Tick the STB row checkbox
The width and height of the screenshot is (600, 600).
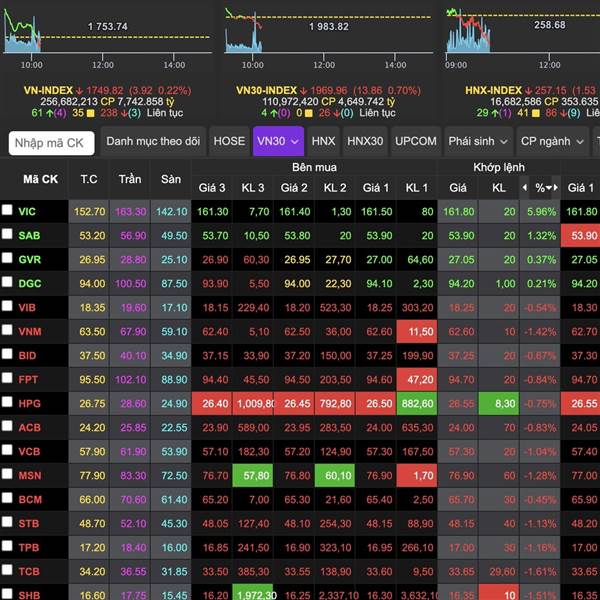click(x=7, y=522)
